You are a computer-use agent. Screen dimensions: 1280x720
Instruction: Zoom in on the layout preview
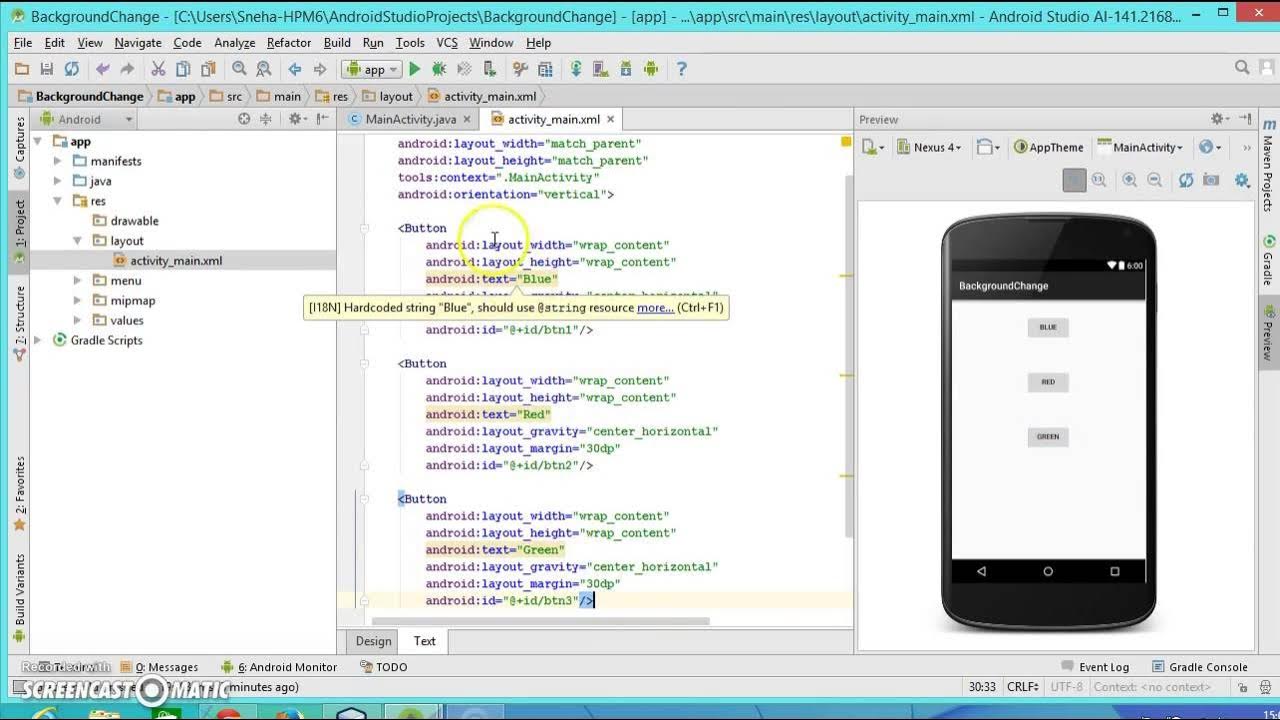[x=1130, y=180]
